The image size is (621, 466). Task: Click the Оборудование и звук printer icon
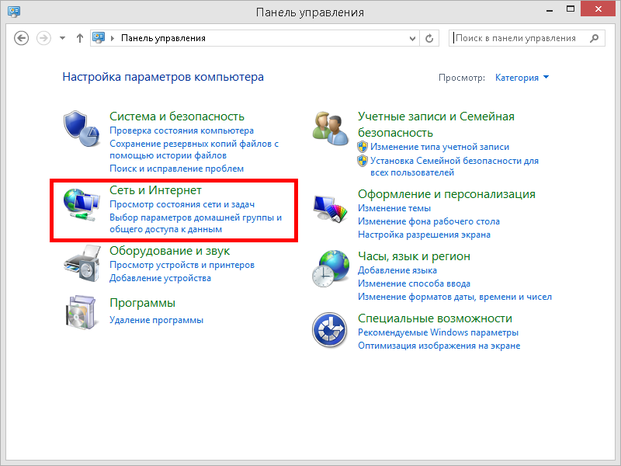click(x=81, y=263)
